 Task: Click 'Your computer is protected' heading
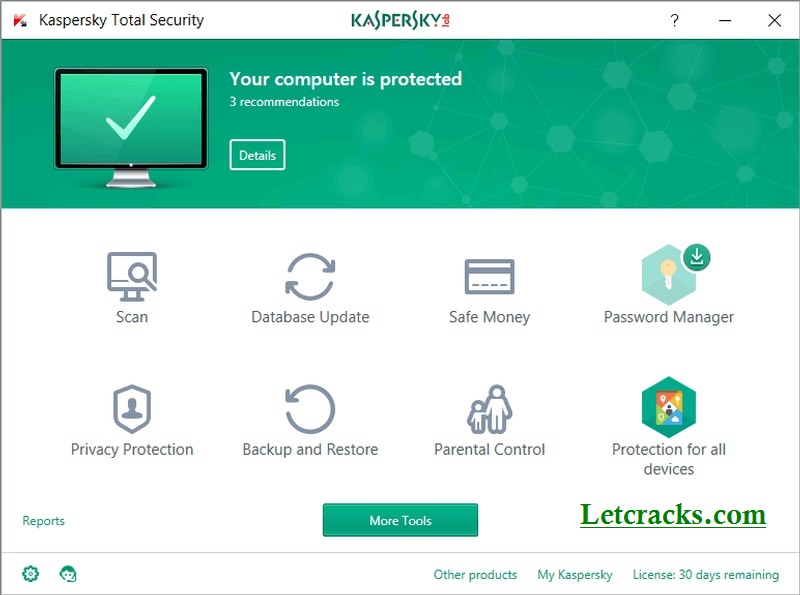[x=345, y=79]
